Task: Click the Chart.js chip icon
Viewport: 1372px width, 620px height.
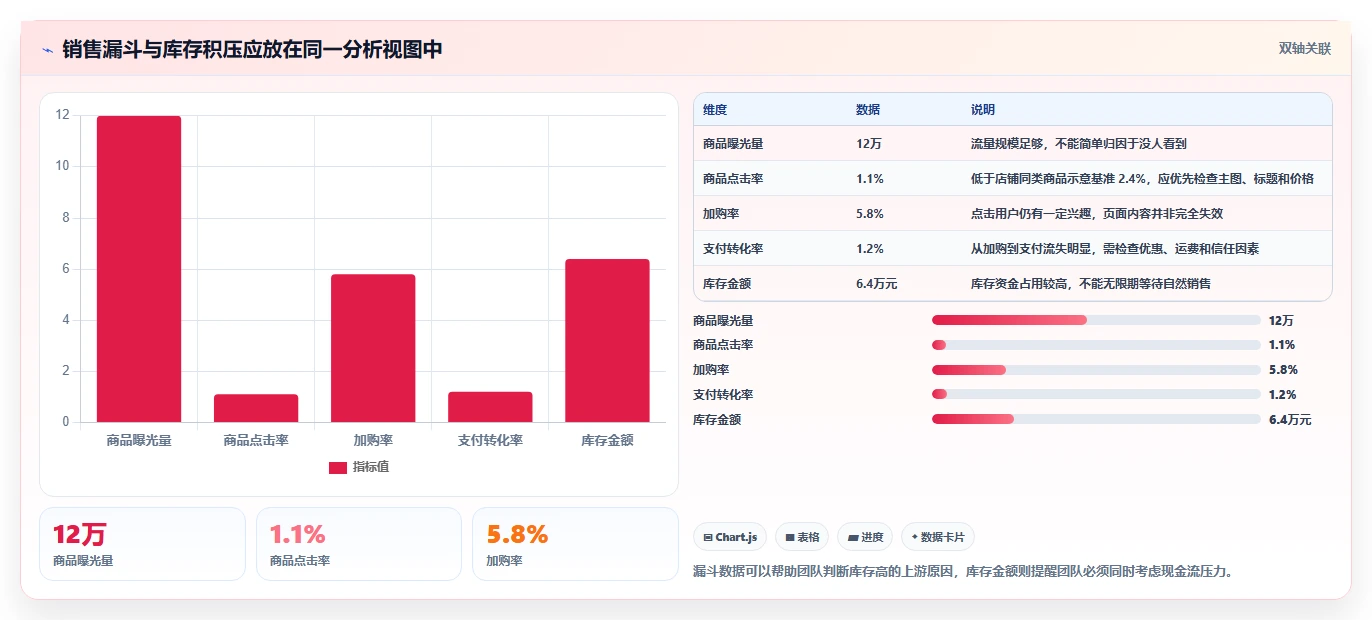Action: pos(708,537)
